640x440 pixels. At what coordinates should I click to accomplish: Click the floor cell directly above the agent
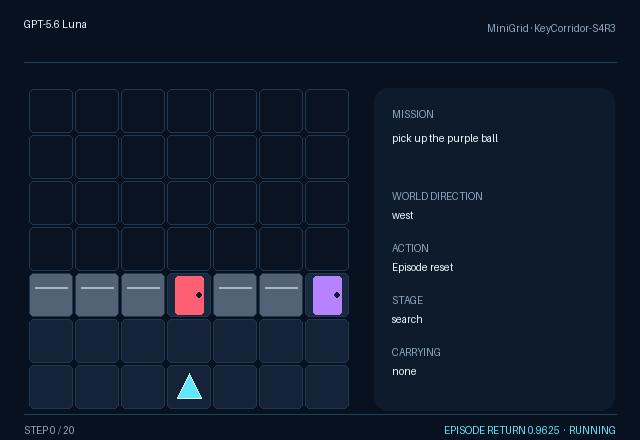pyautogui.click(x=189, y=341)
